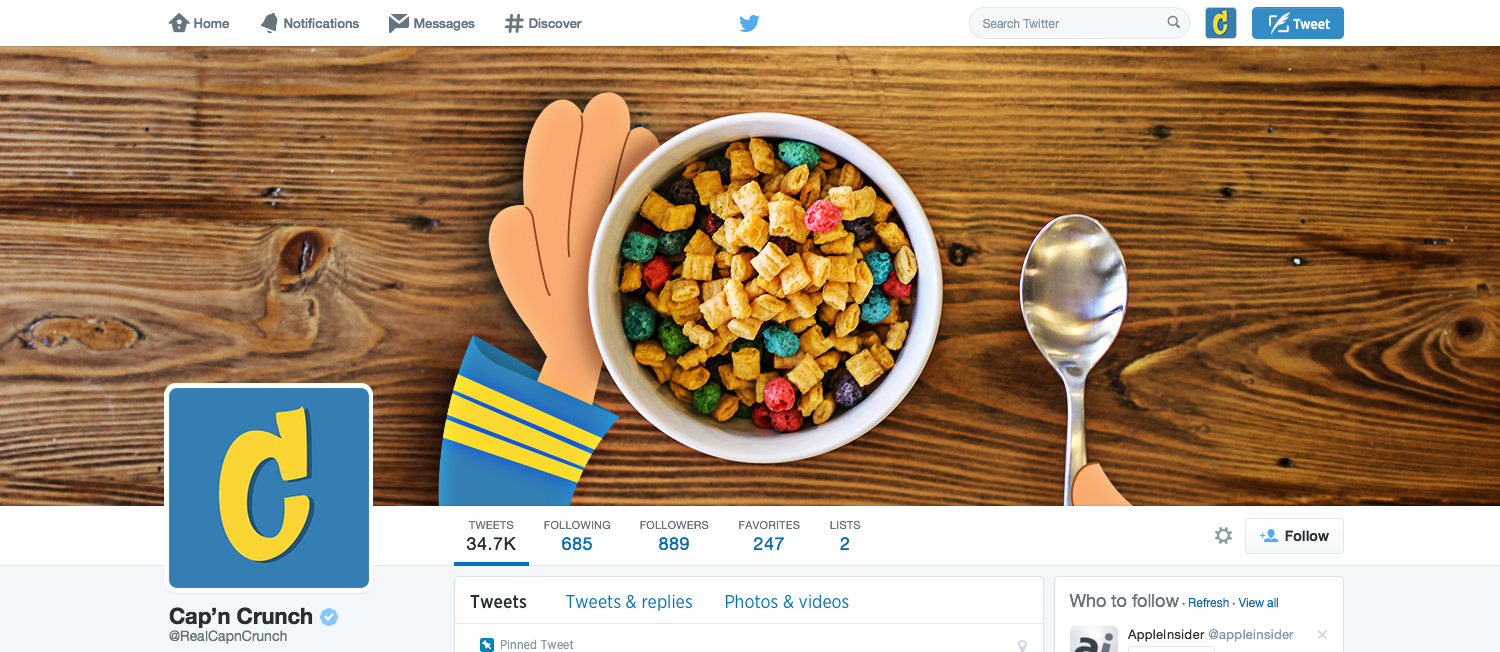1500x652 pixels.
Task: Click the search magnifier icon
Action: (x=1173, y=23)
